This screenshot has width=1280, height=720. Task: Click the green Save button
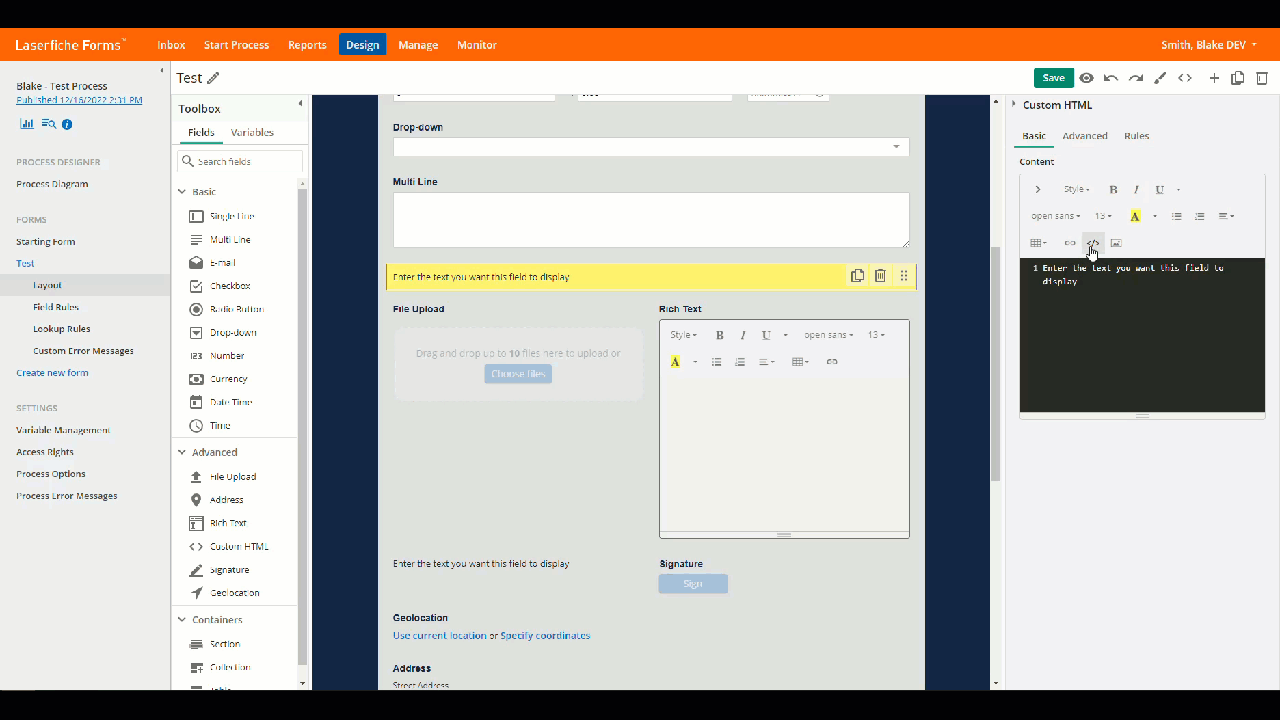point(1053,78)
